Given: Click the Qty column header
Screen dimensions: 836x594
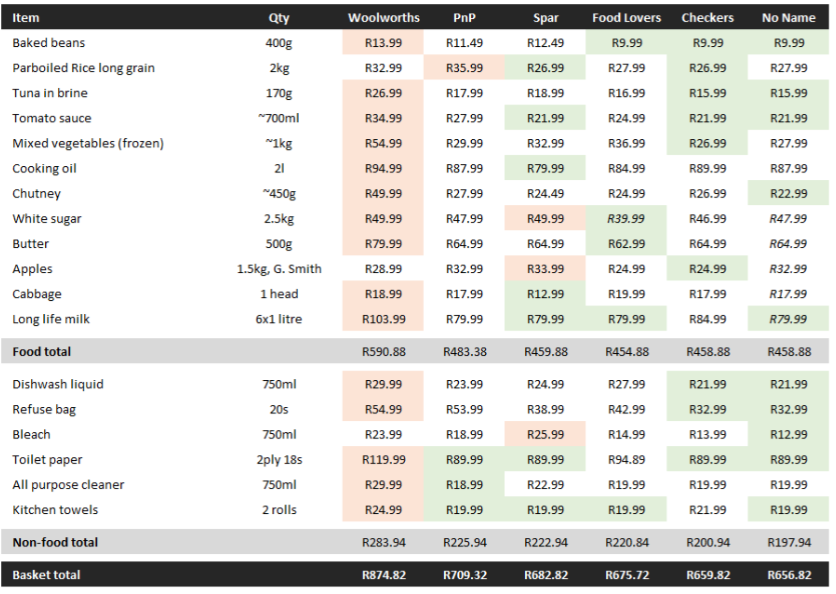Looking at the screenshot, I should coord(279,18).
